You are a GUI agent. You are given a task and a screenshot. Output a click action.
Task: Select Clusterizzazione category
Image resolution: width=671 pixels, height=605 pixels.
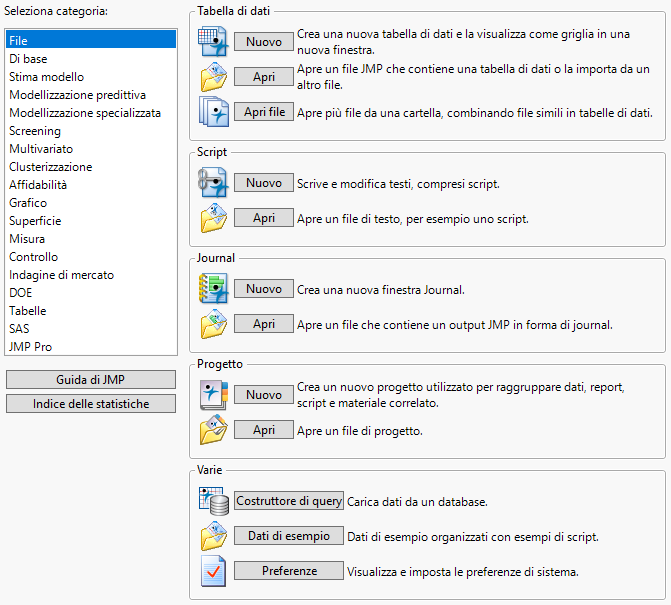91,166
